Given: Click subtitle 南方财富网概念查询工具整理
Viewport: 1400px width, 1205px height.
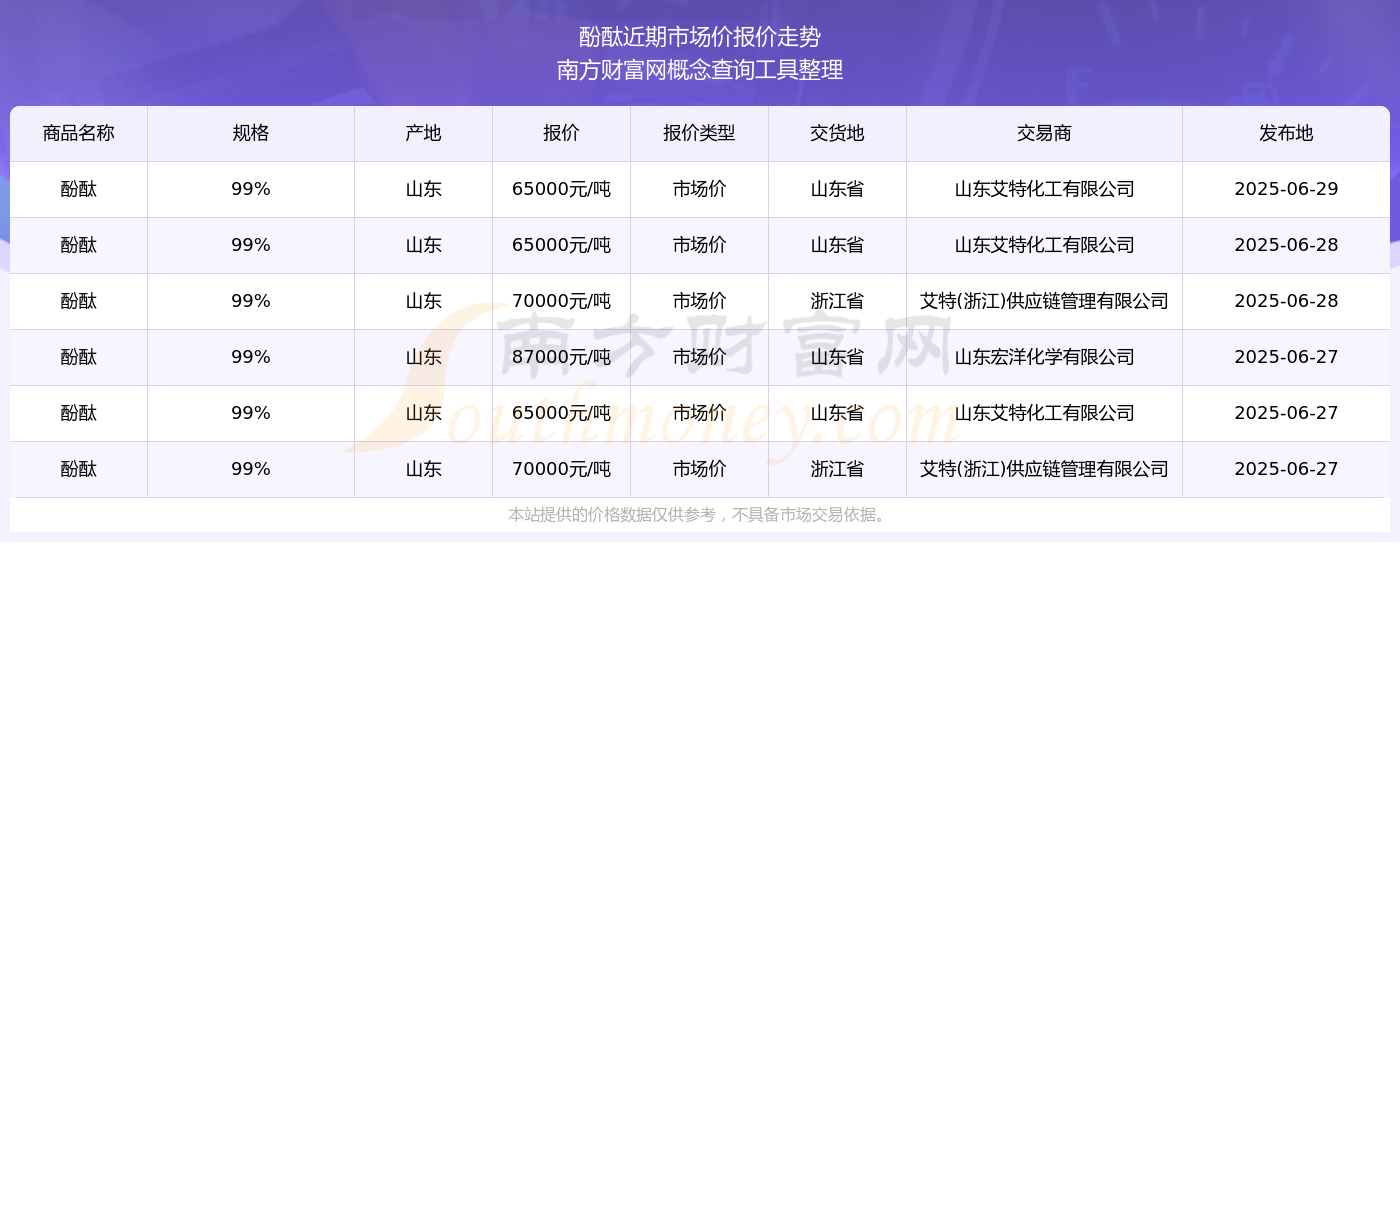Looking at the screenshot, I should [x=700, y=70].
